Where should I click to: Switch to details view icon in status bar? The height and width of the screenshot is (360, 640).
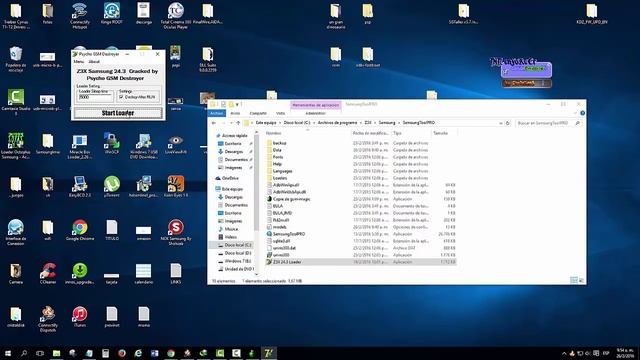coord(574,280)
